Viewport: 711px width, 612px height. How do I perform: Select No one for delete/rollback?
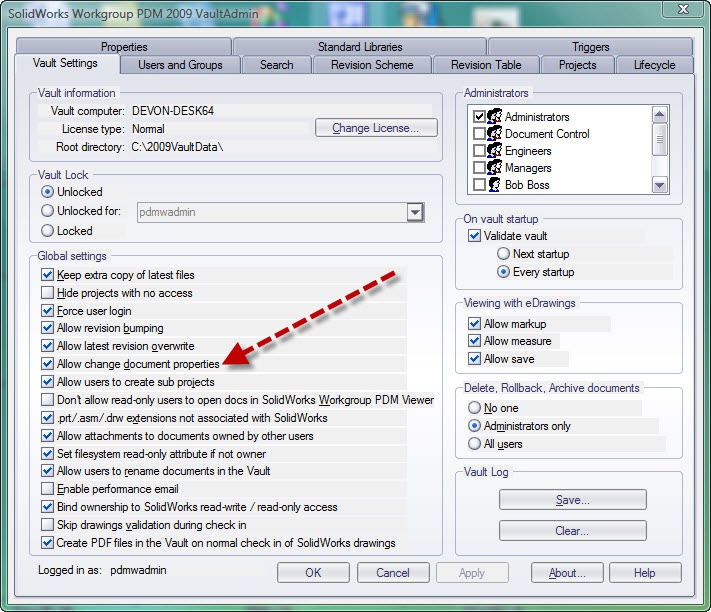[x=474, y=408]
